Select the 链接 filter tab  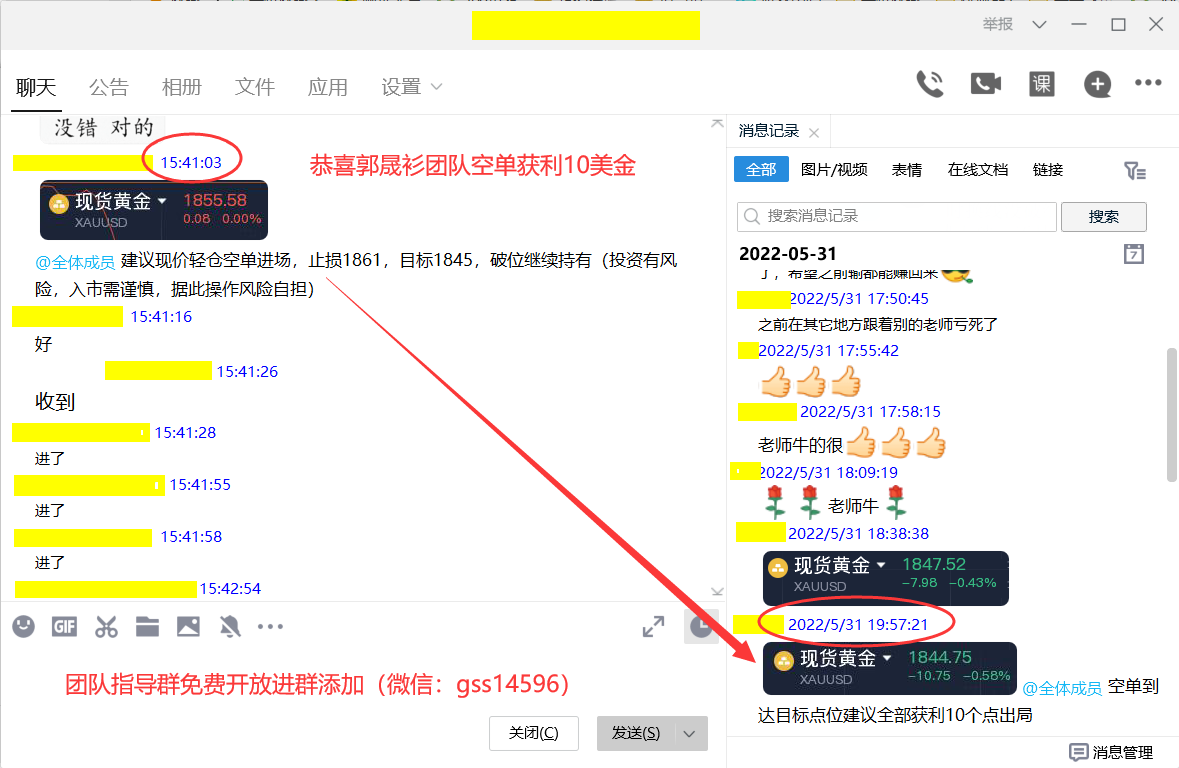pos(1047,170)
